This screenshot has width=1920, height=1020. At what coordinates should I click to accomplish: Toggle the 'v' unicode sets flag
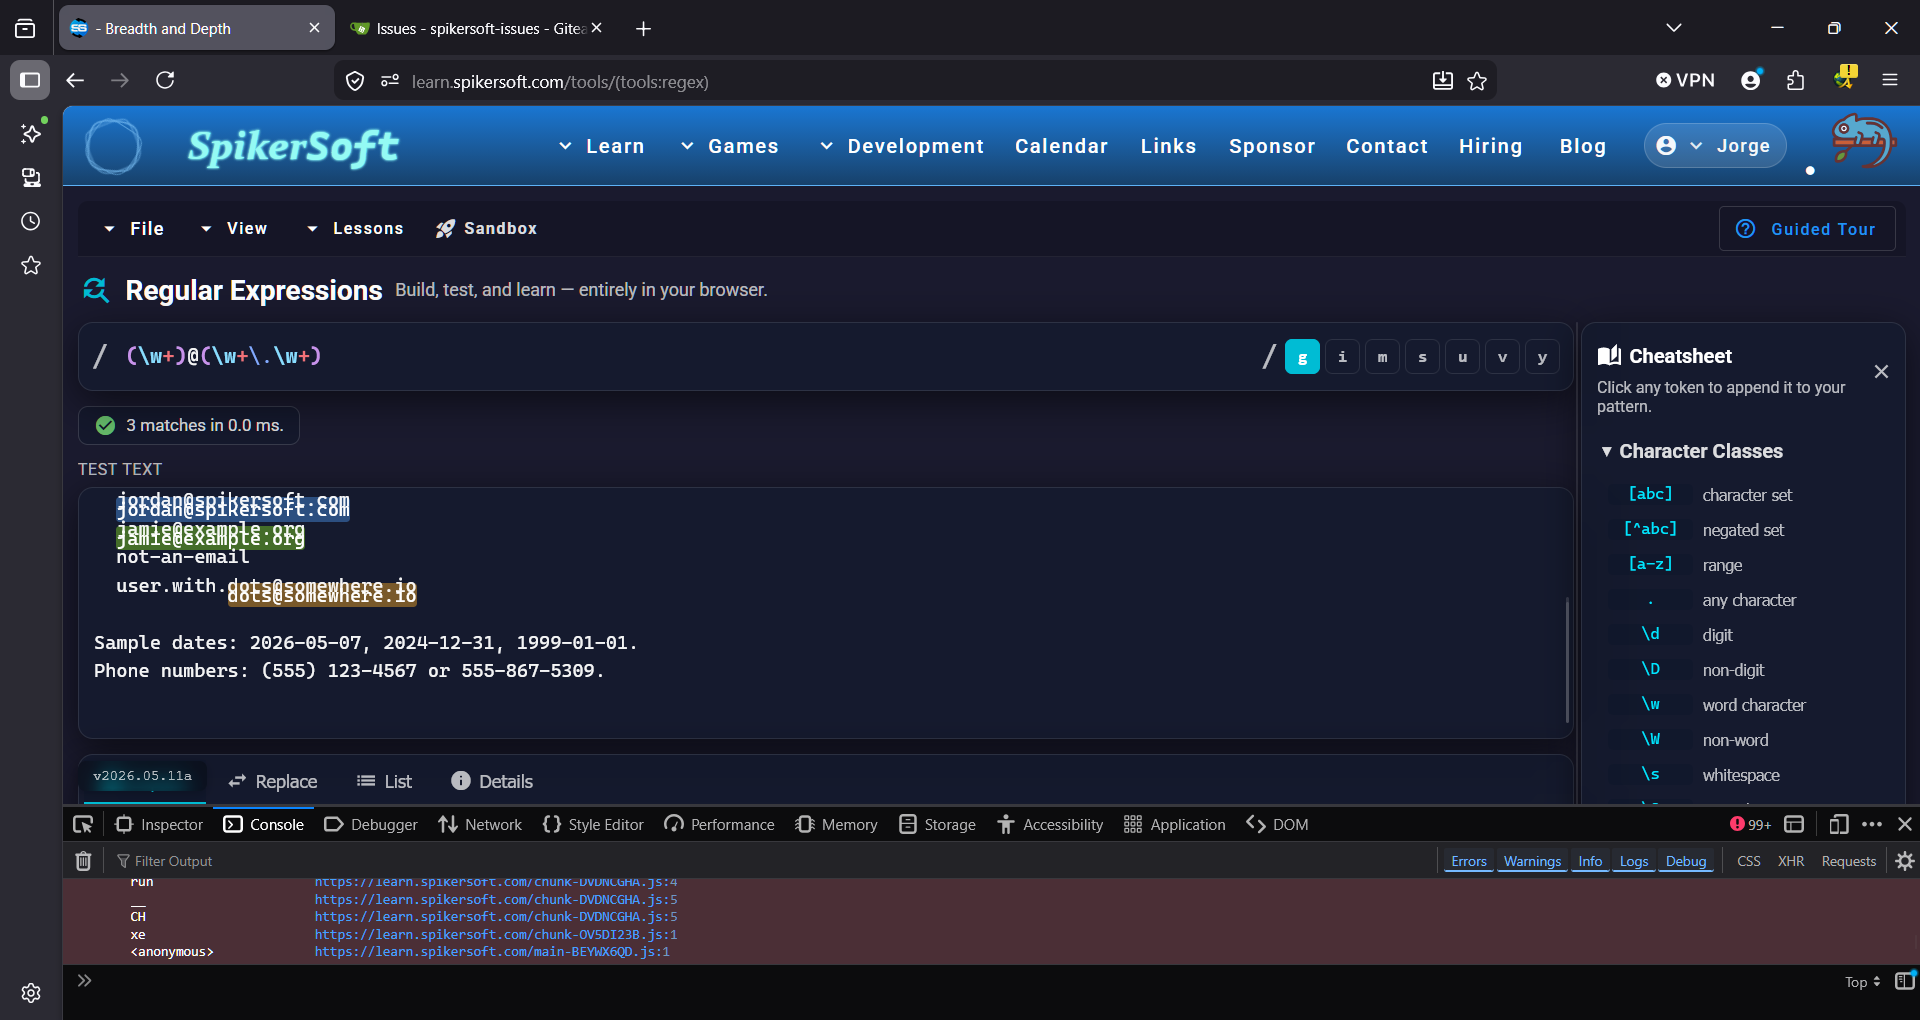(1502, 357)
